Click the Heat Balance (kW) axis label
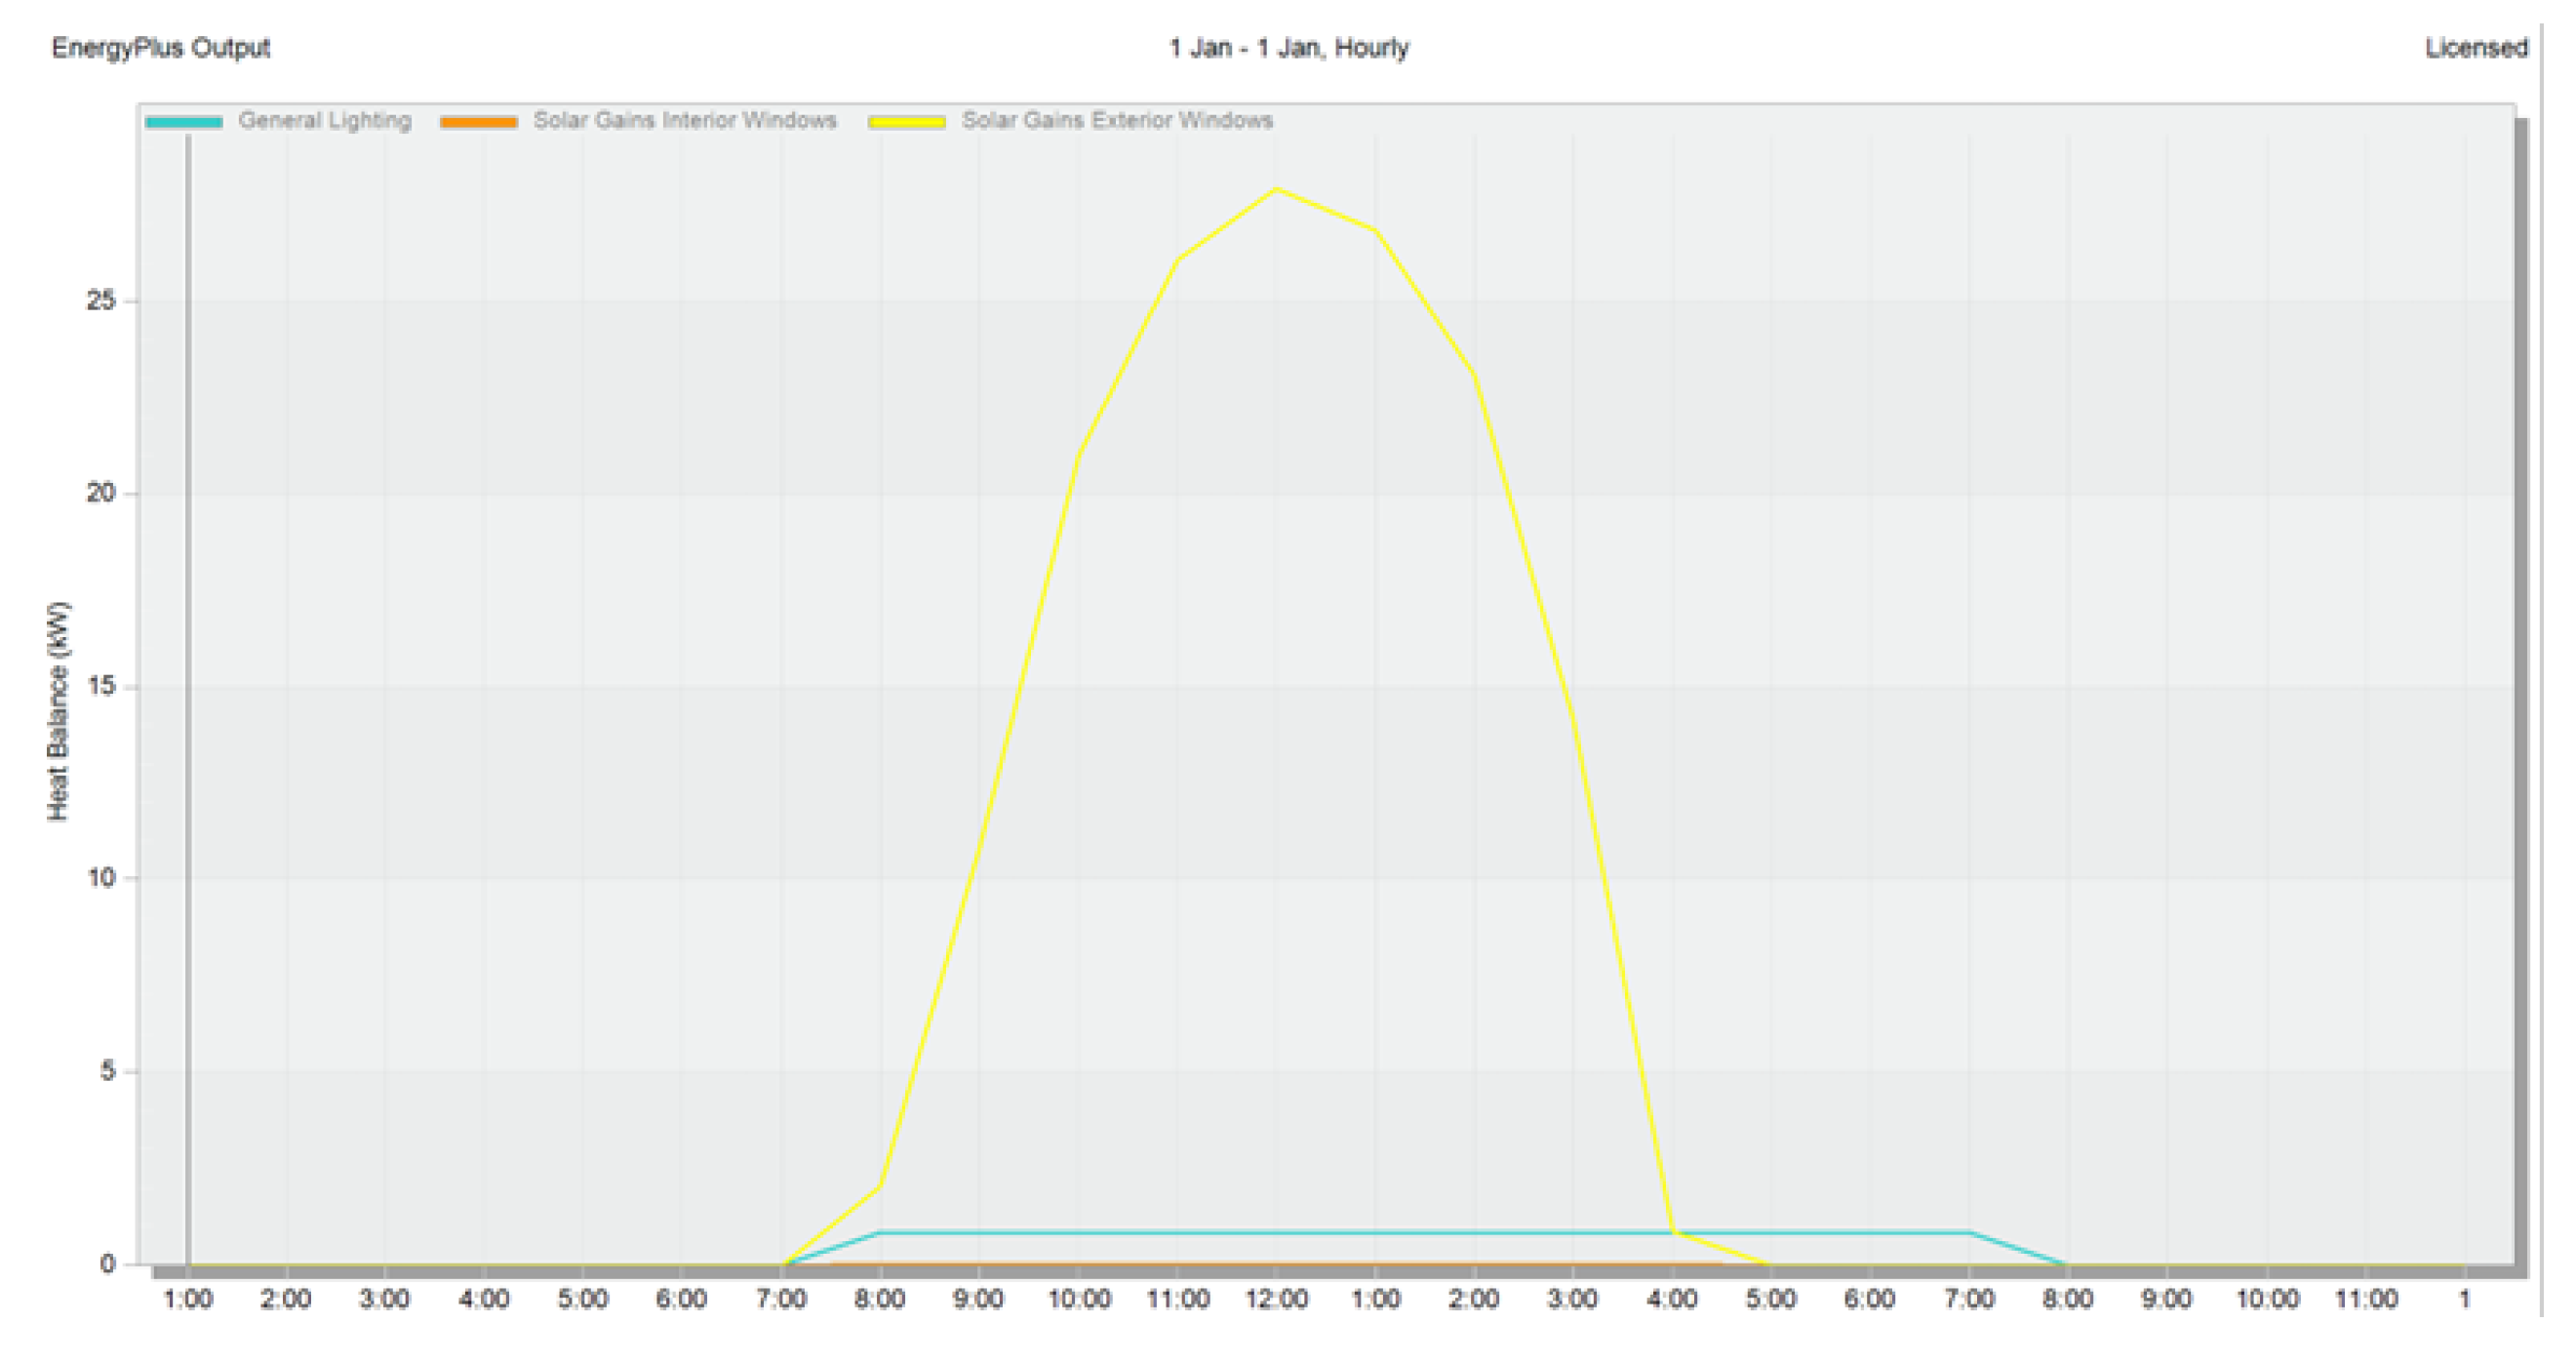Image resolution: width=2576 pixels, height=1363 pixels. [58, 710]
